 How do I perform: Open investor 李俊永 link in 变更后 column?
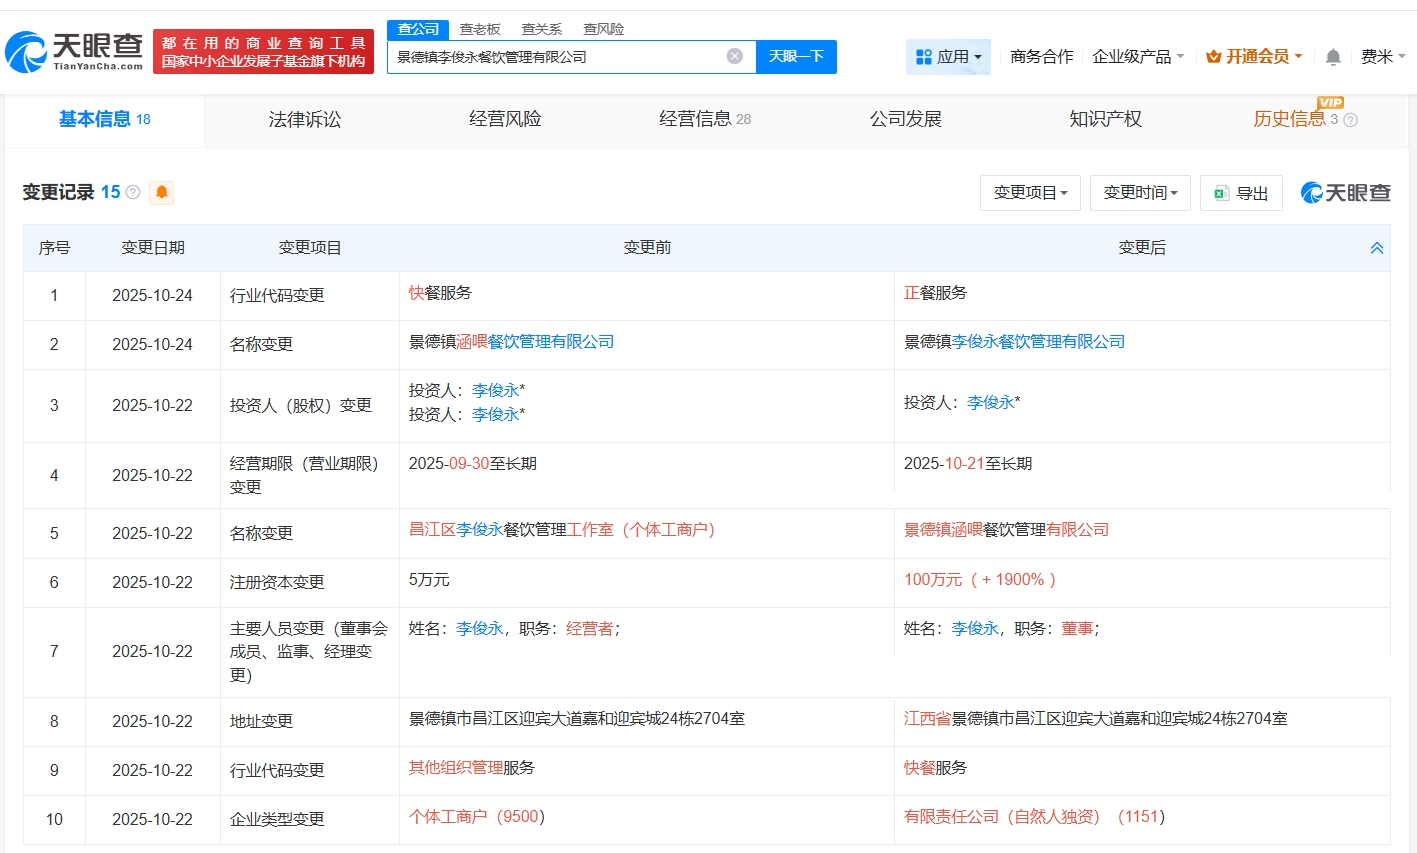click(x=990, y=402)
